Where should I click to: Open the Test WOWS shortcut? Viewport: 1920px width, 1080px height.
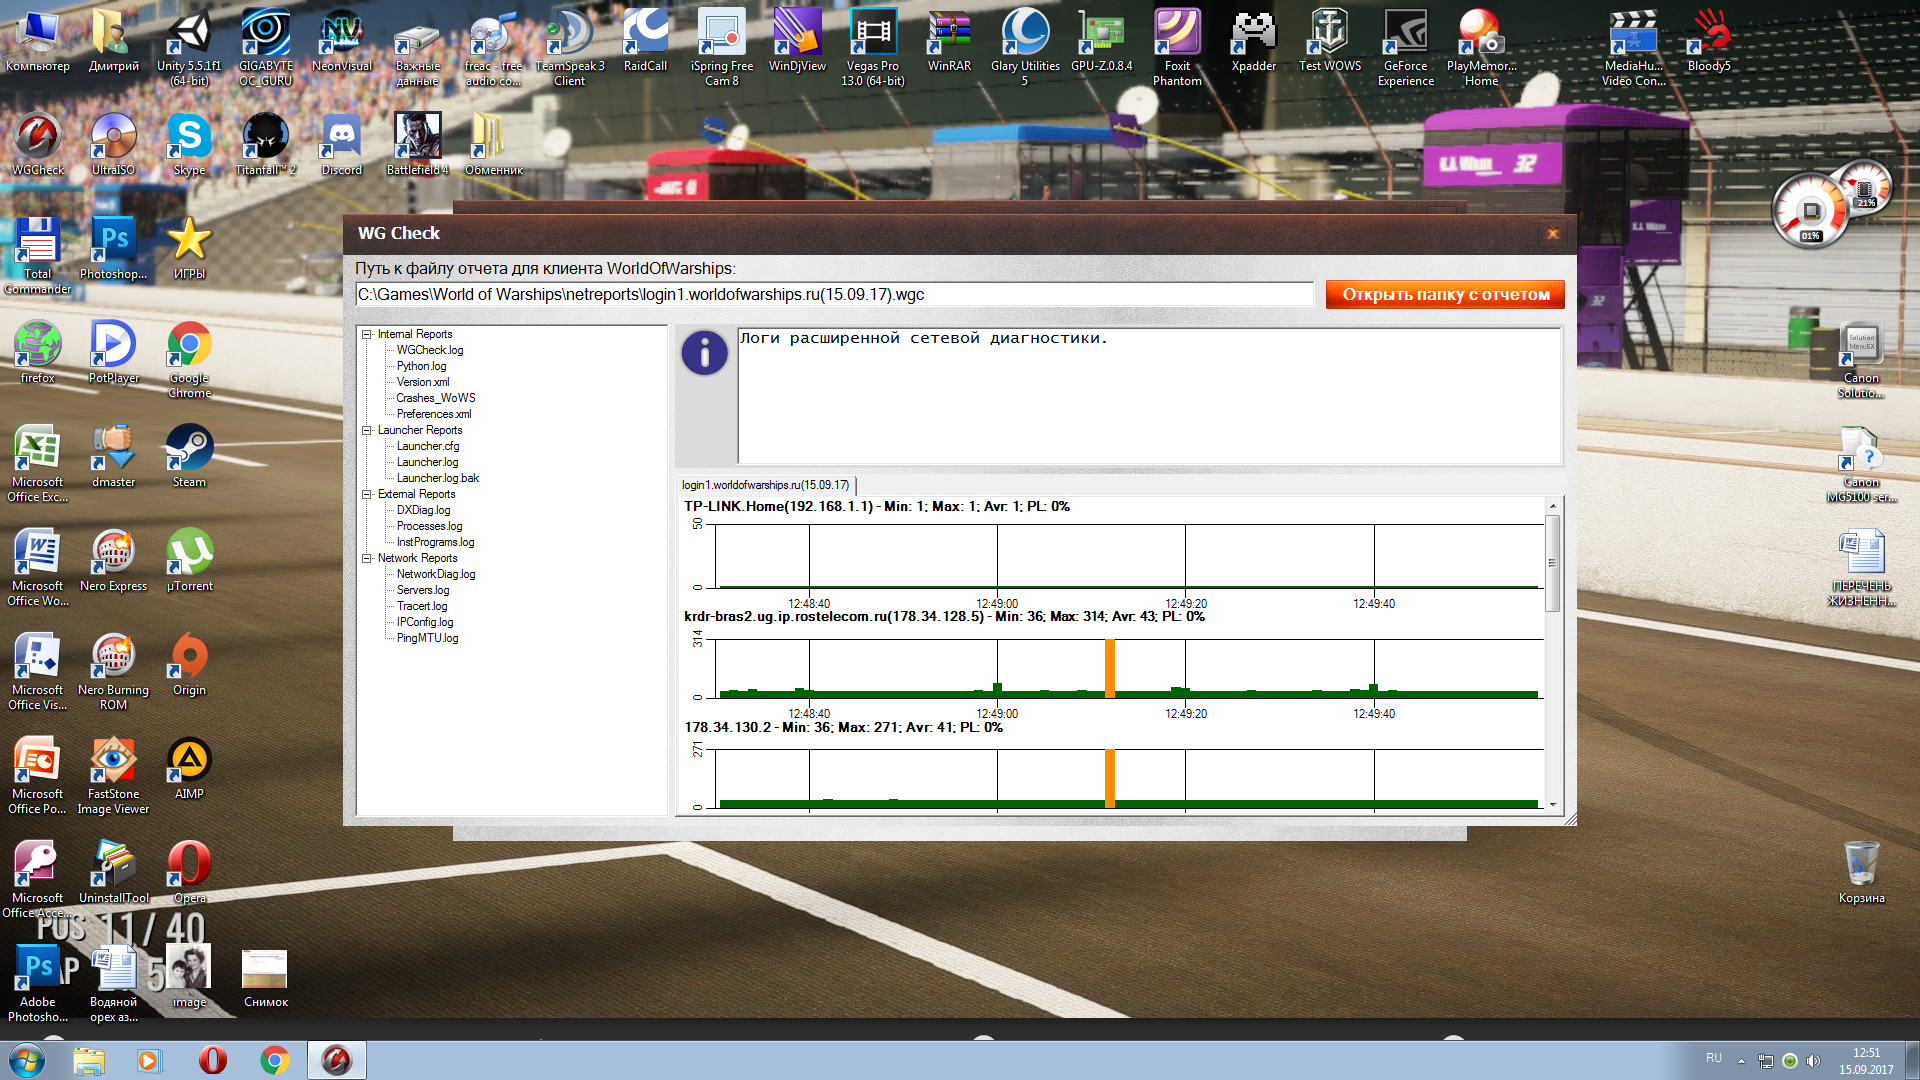[x=1329, y=40]
